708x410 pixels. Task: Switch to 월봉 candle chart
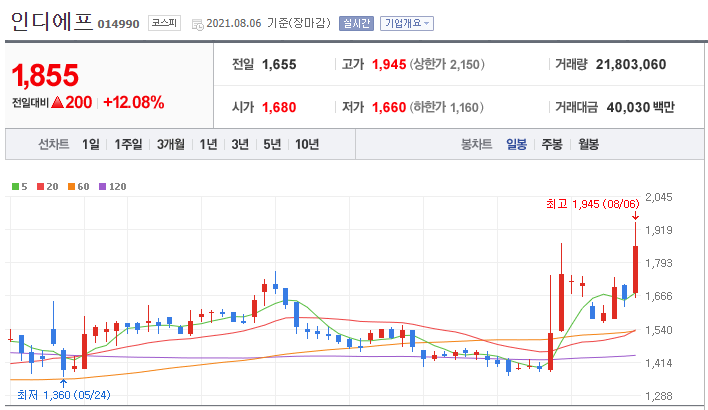tap(588, 144)
